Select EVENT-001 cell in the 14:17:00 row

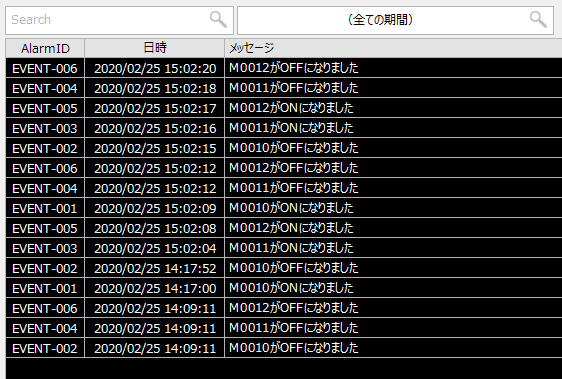tap(45, 288)
